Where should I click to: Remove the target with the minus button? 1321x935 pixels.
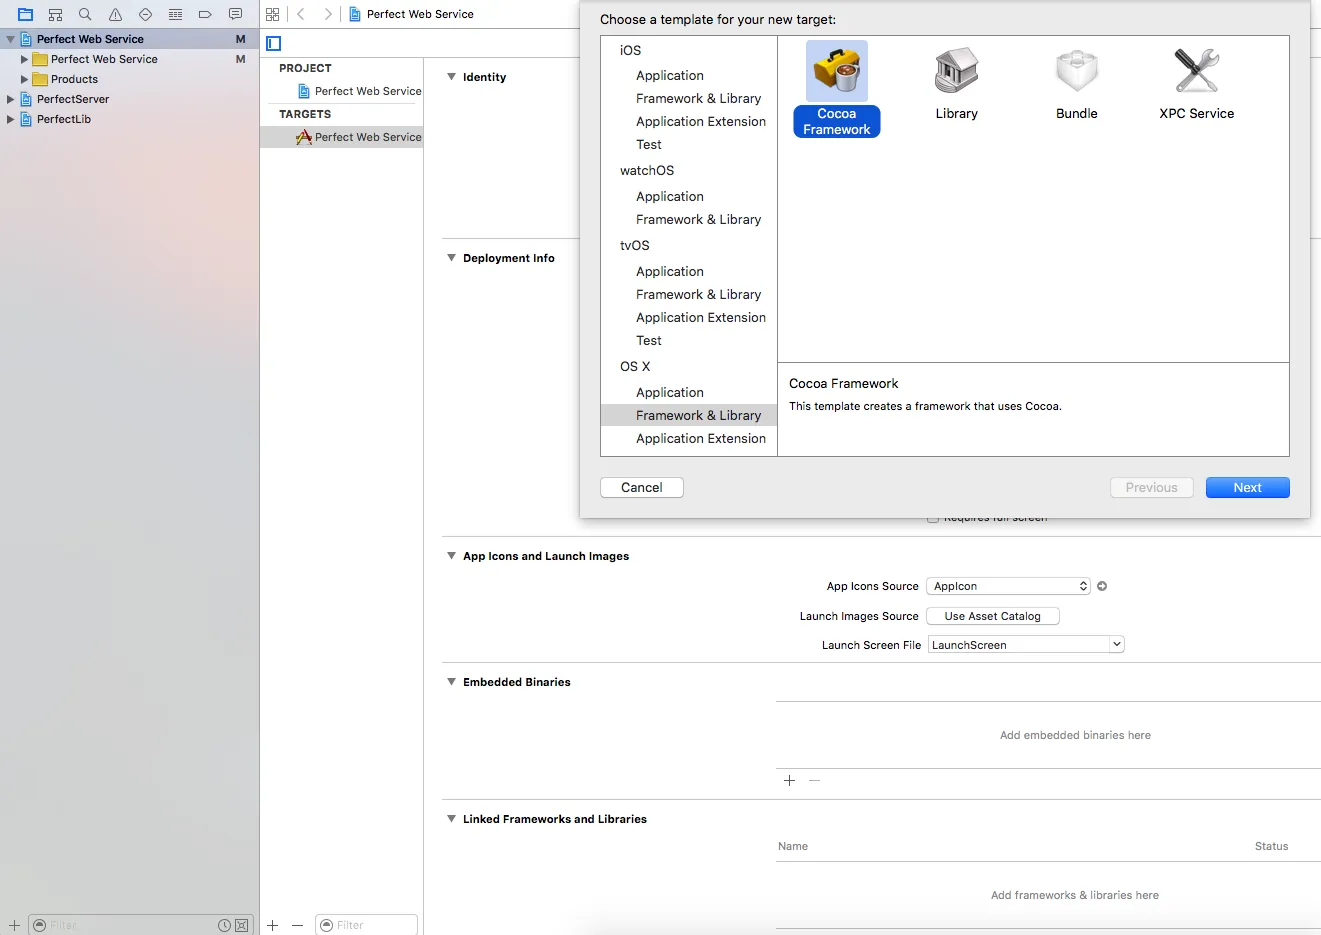point(297,925)
